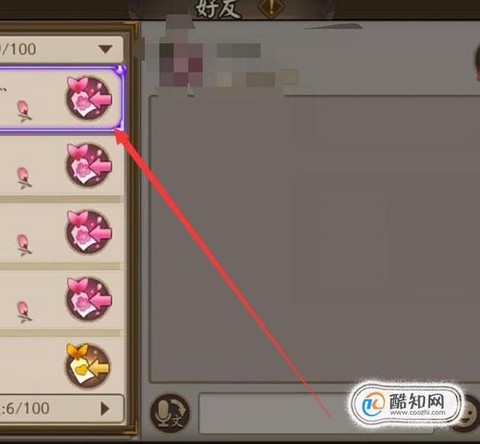Tap the voice microphone input icon
The width and height of the screenshot is (480, 444).
click(x=170, y=412)
